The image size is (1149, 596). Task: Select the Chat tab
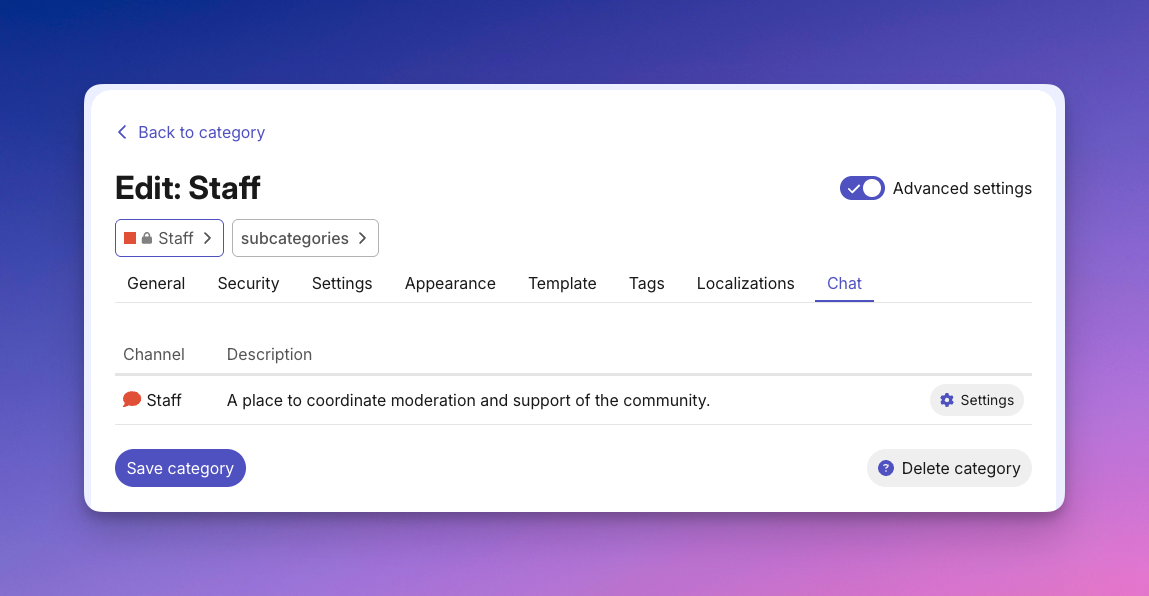(844, 284)
